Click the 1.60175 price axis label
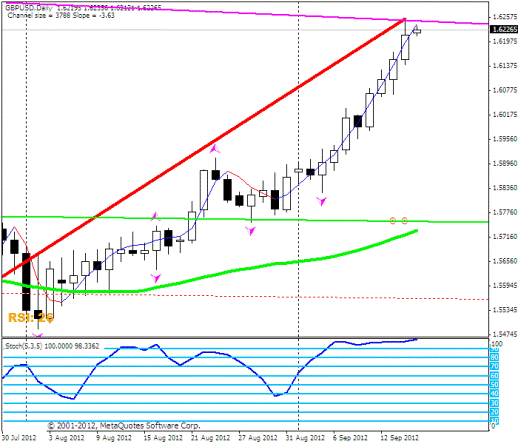518x444 pixels. (x=505, y=115)
